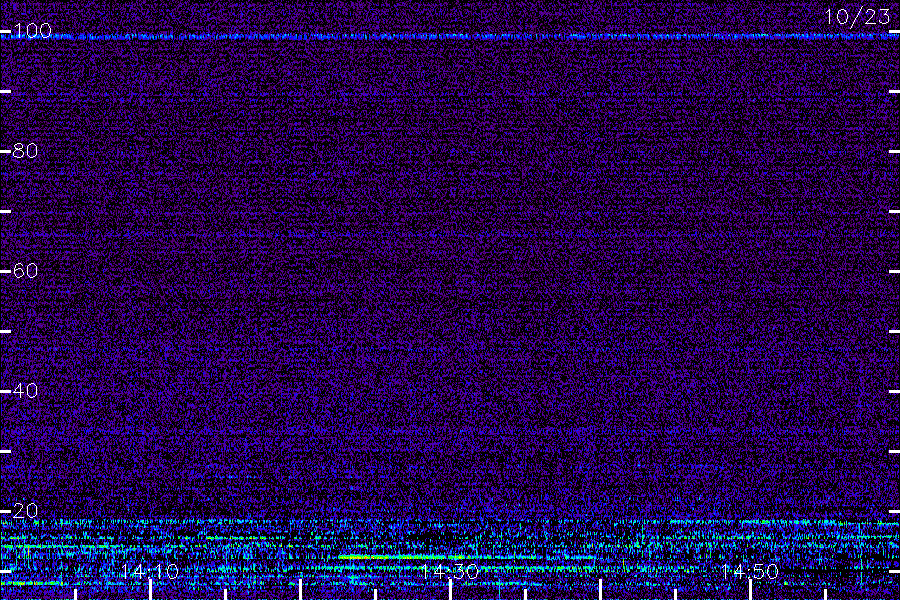Click the 100 frequency axis label
This screenshot has width=900, height=600.
(x=32, y=31)
